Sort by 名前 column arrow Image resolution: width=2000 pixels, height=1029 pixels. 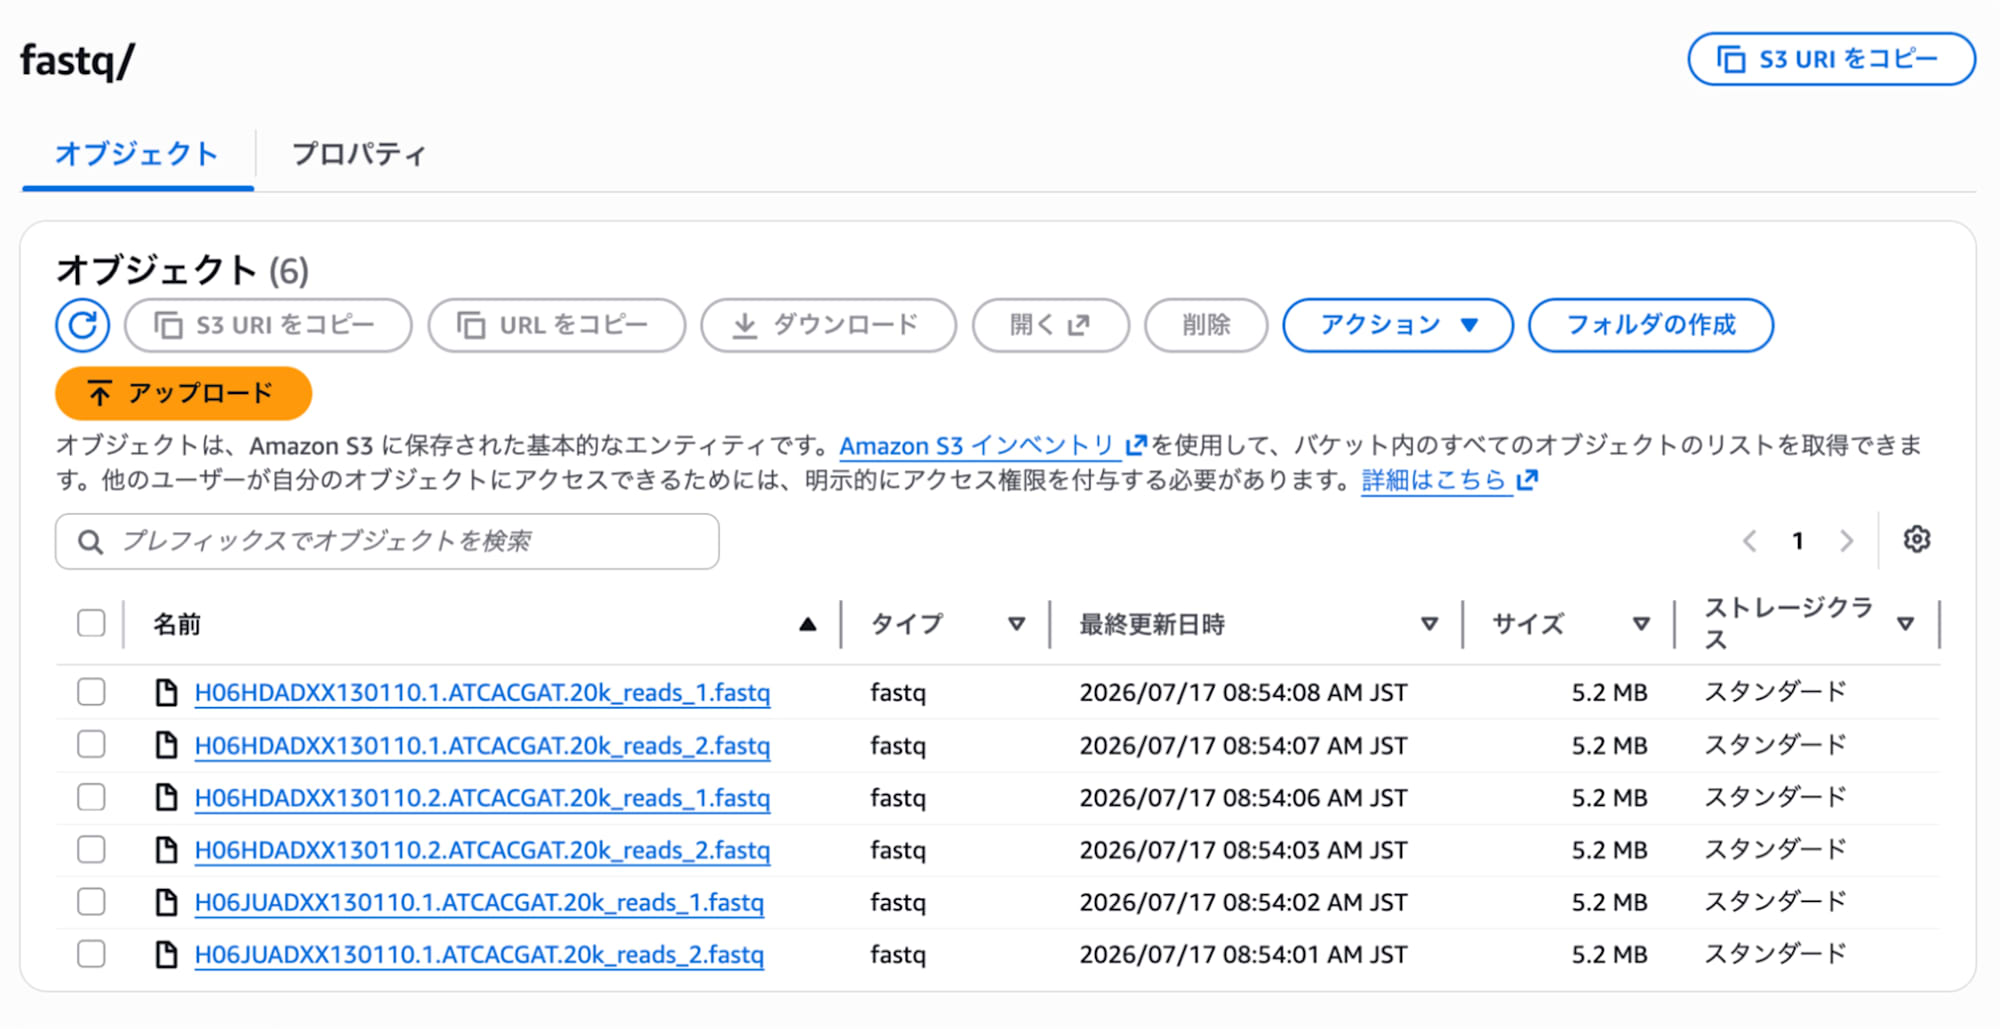pos(808,625)
